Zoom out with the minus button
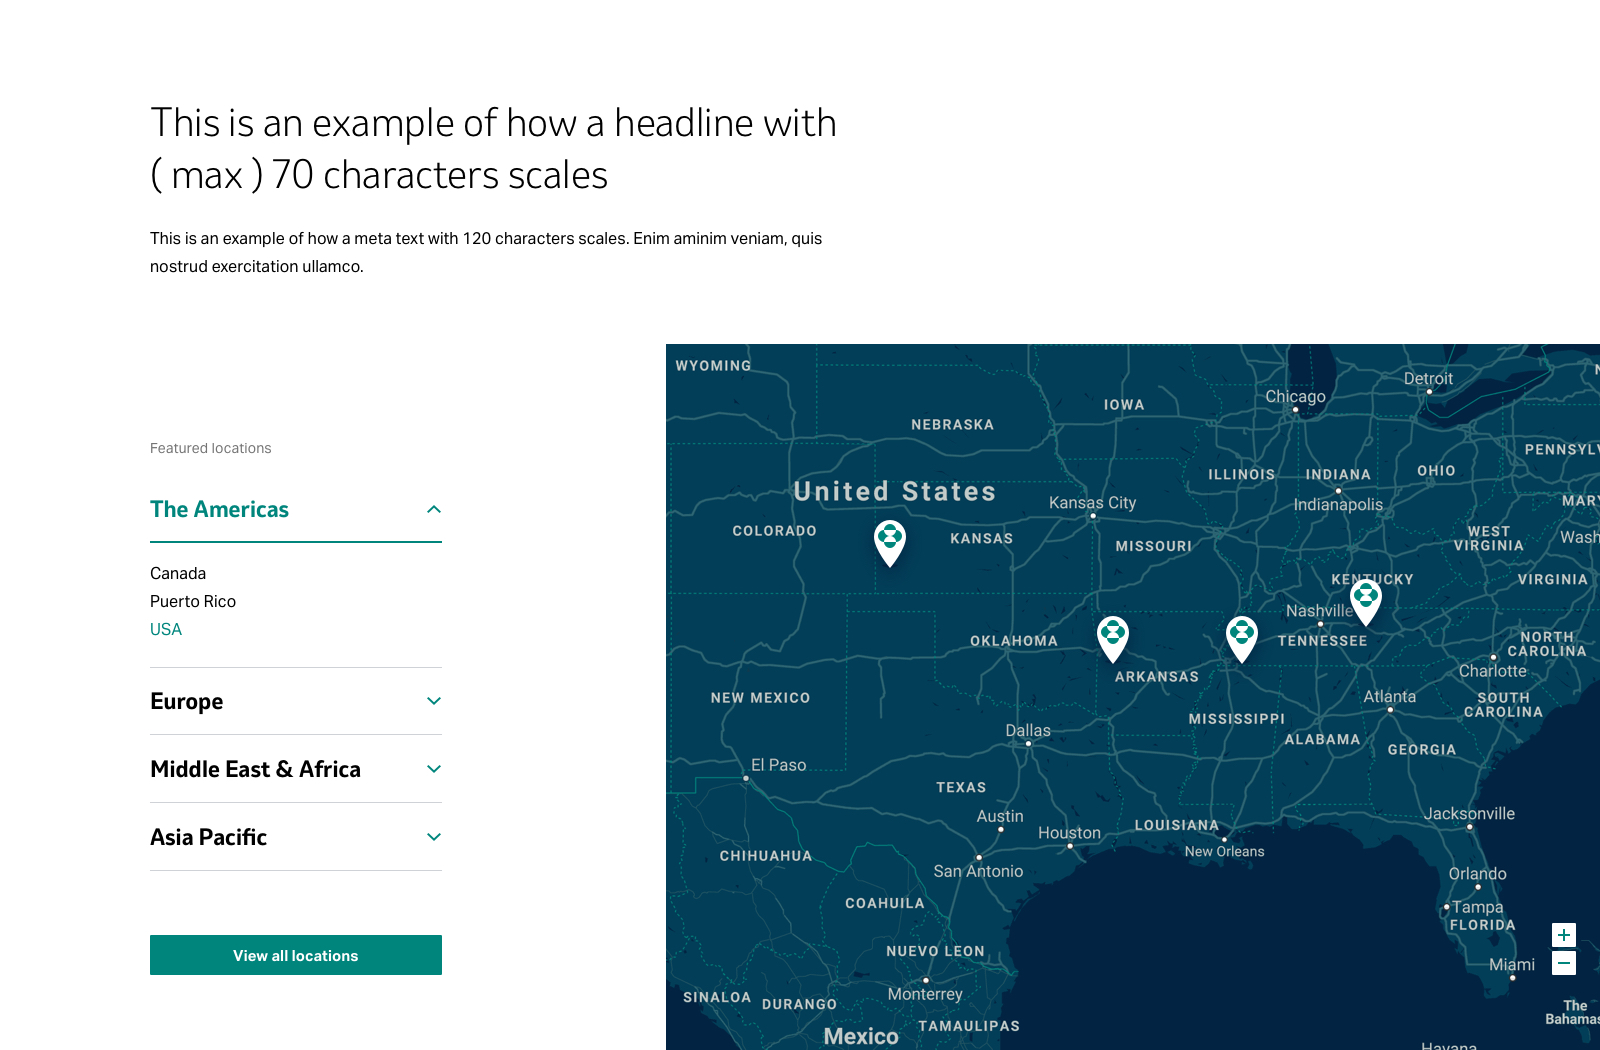 (1564, 963)
